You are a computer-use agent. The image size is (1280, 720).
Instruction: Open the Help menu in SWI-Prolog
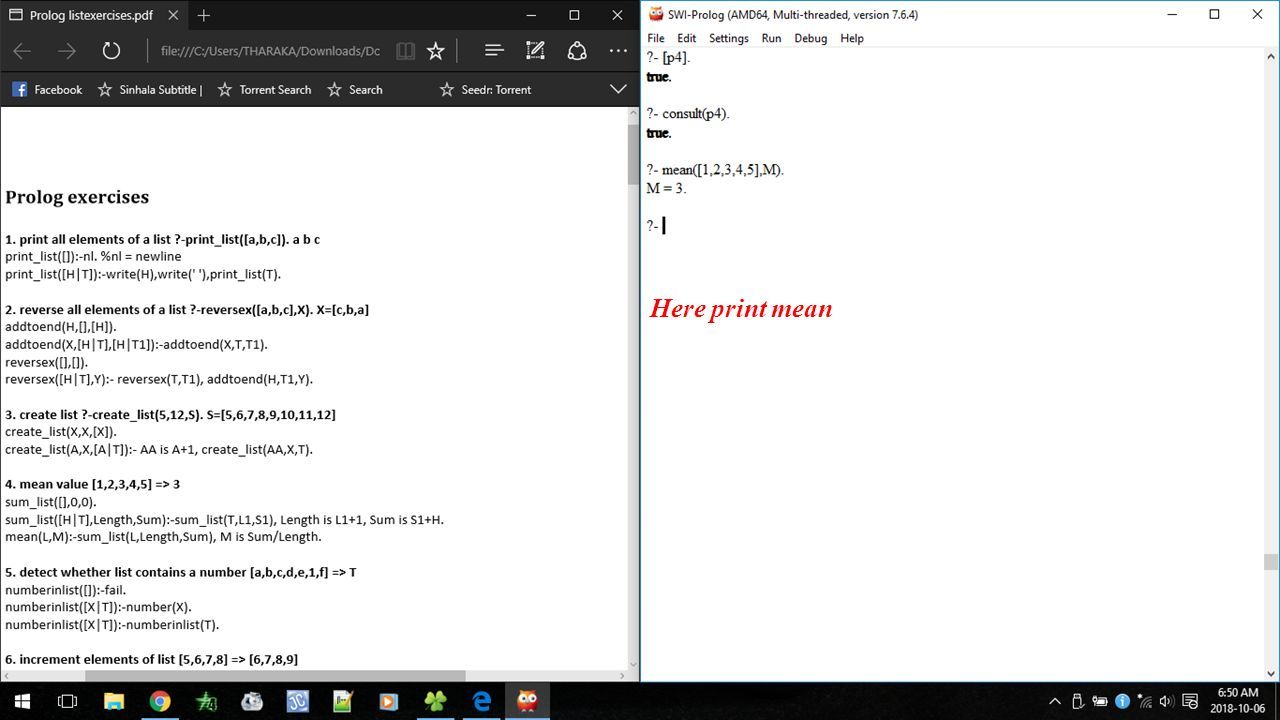click(851, 38)
